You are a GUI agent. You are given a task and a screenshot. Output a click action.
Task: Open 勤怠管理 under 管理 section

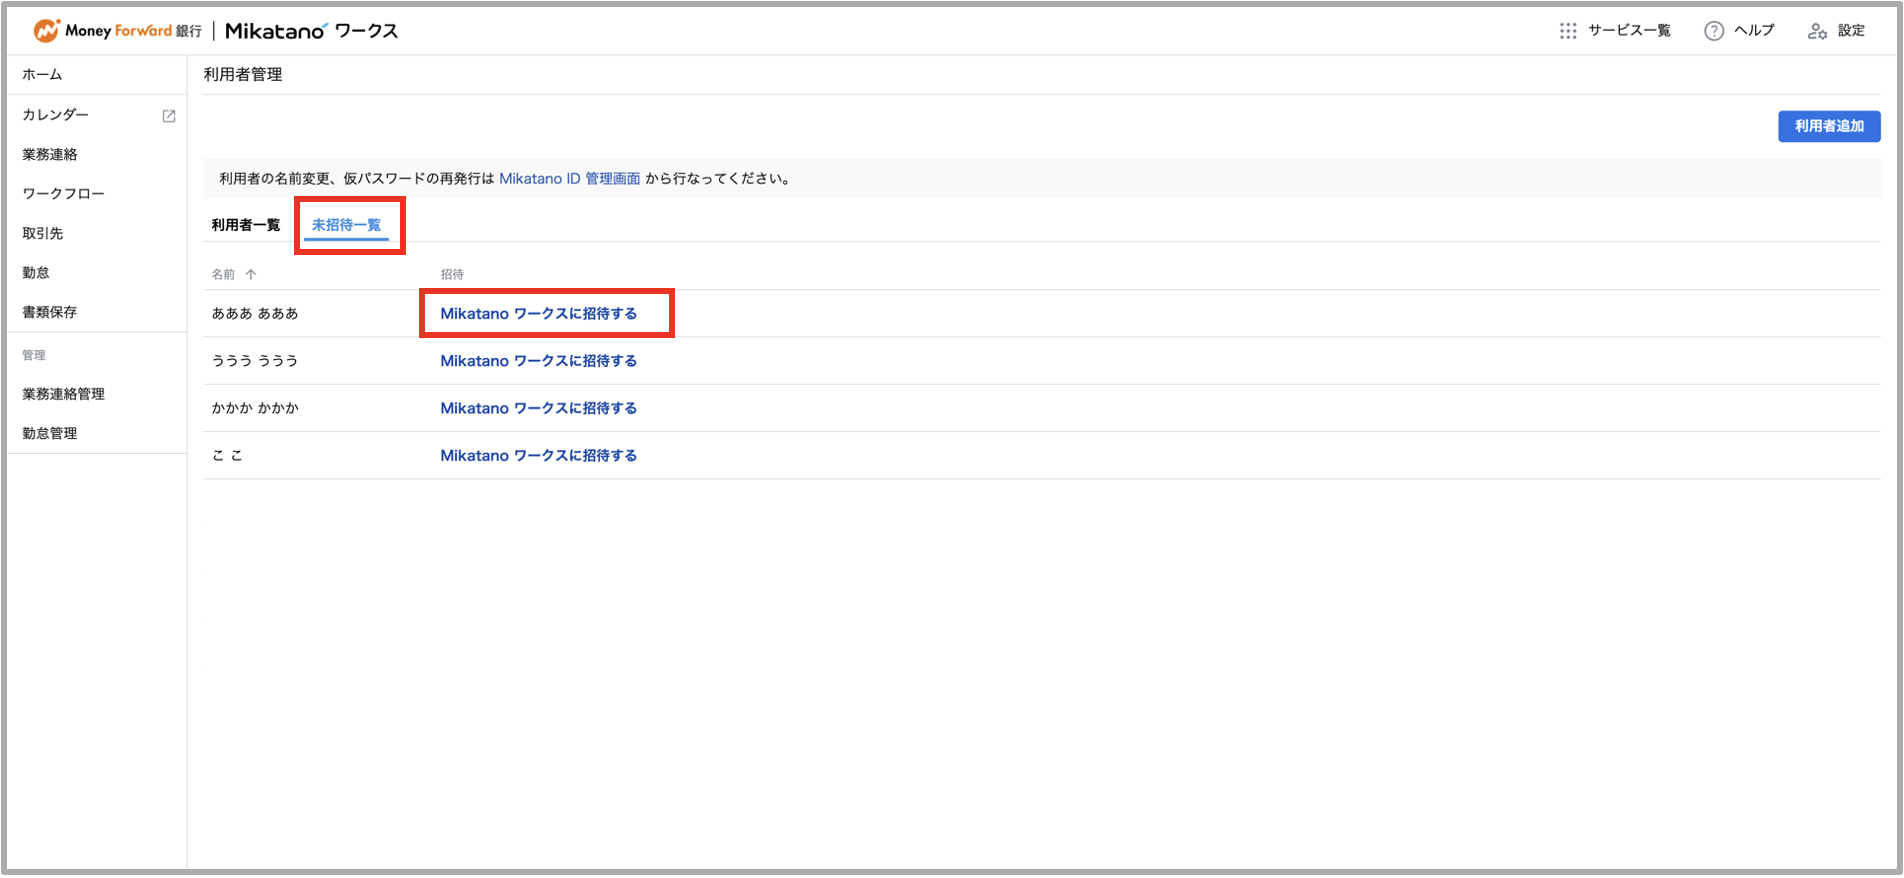[50, 433]
